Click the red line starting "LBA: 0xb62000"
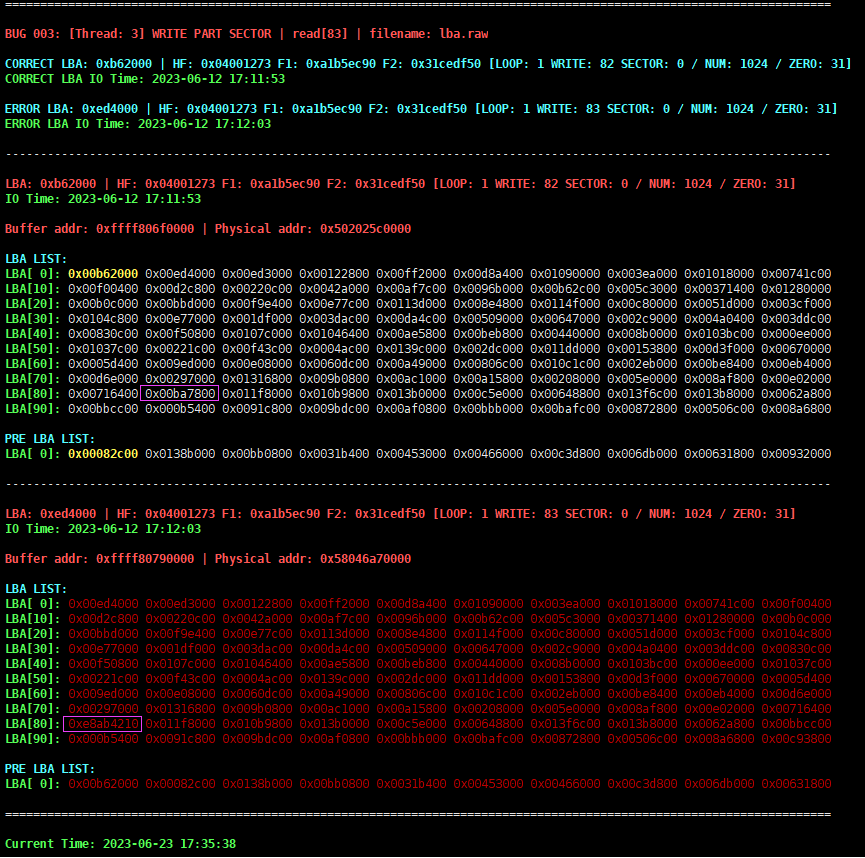Screen dimensions: 865x858 pos(401,184)
